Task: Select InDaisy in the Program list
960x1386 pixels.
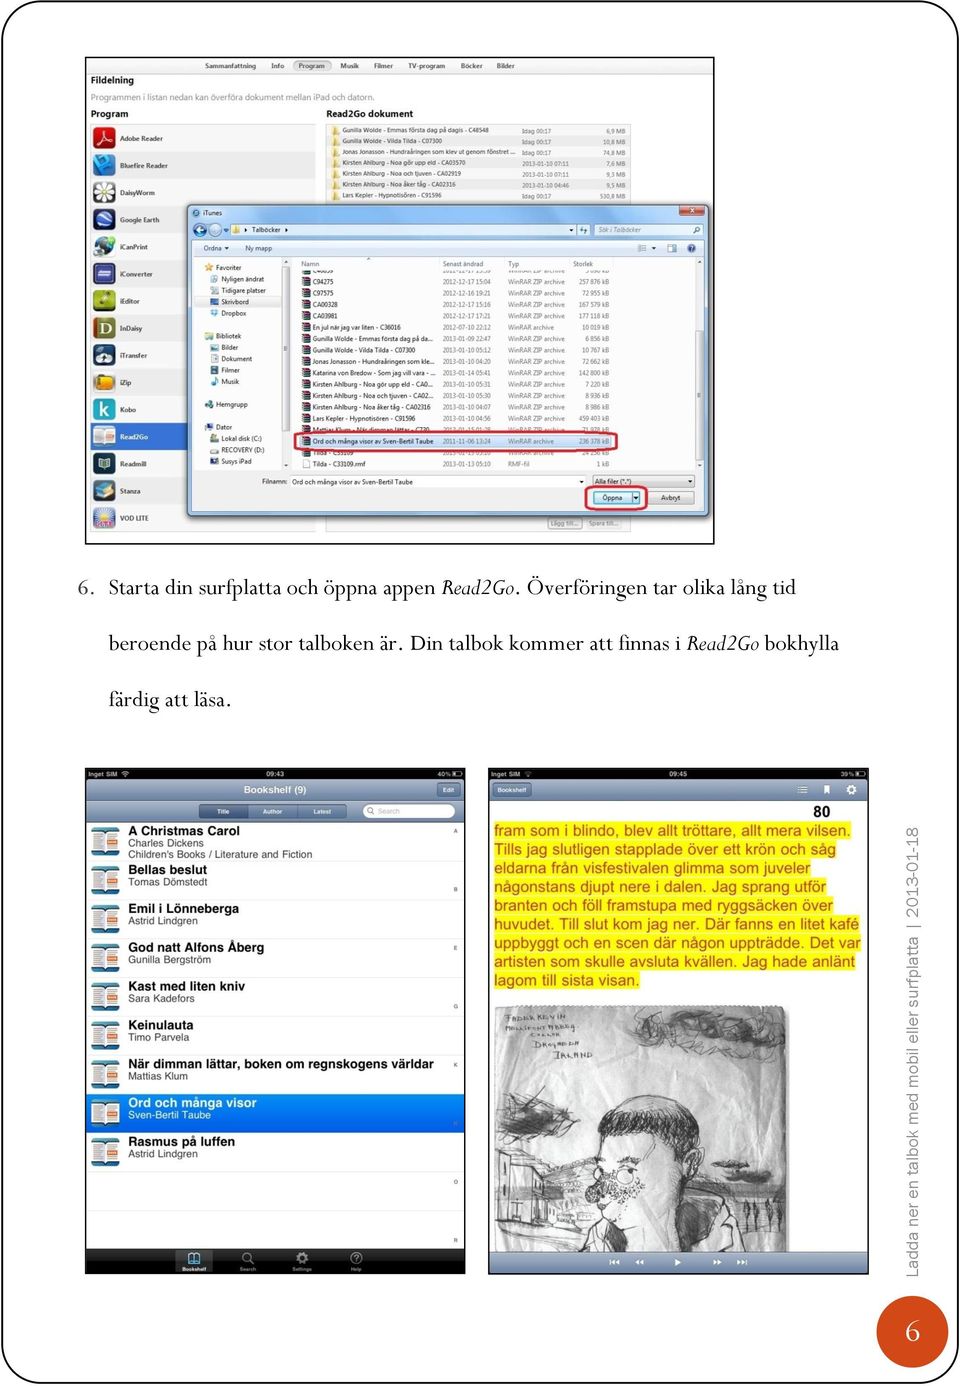Action: click(x=139, y=328)
